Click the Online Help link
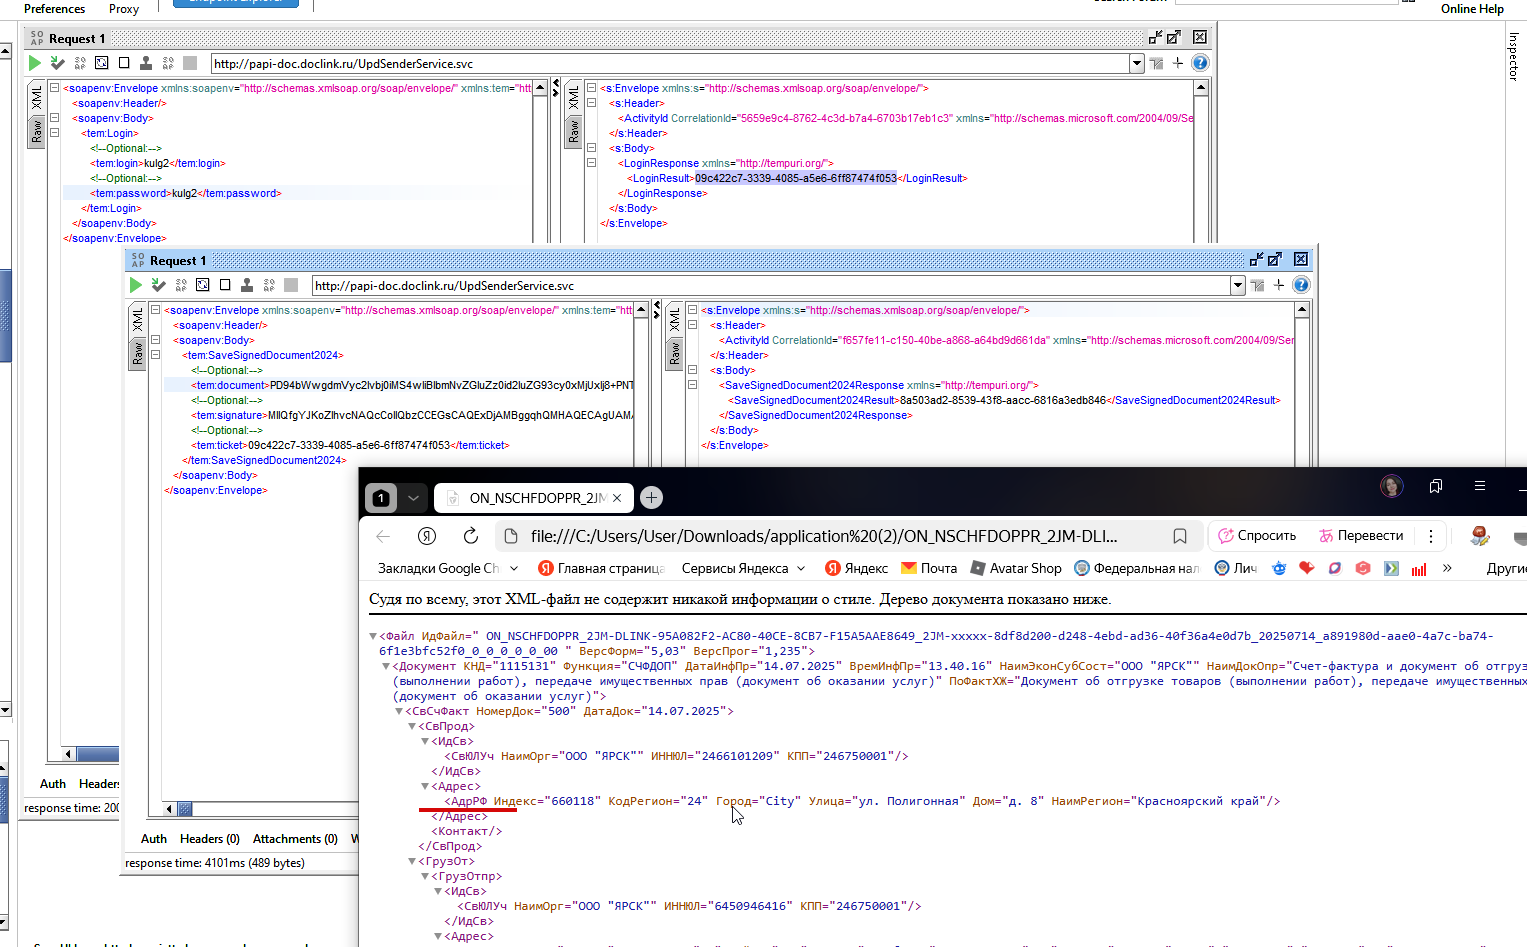Screen dimensions: 1527x947 [x=1472, y=9]
